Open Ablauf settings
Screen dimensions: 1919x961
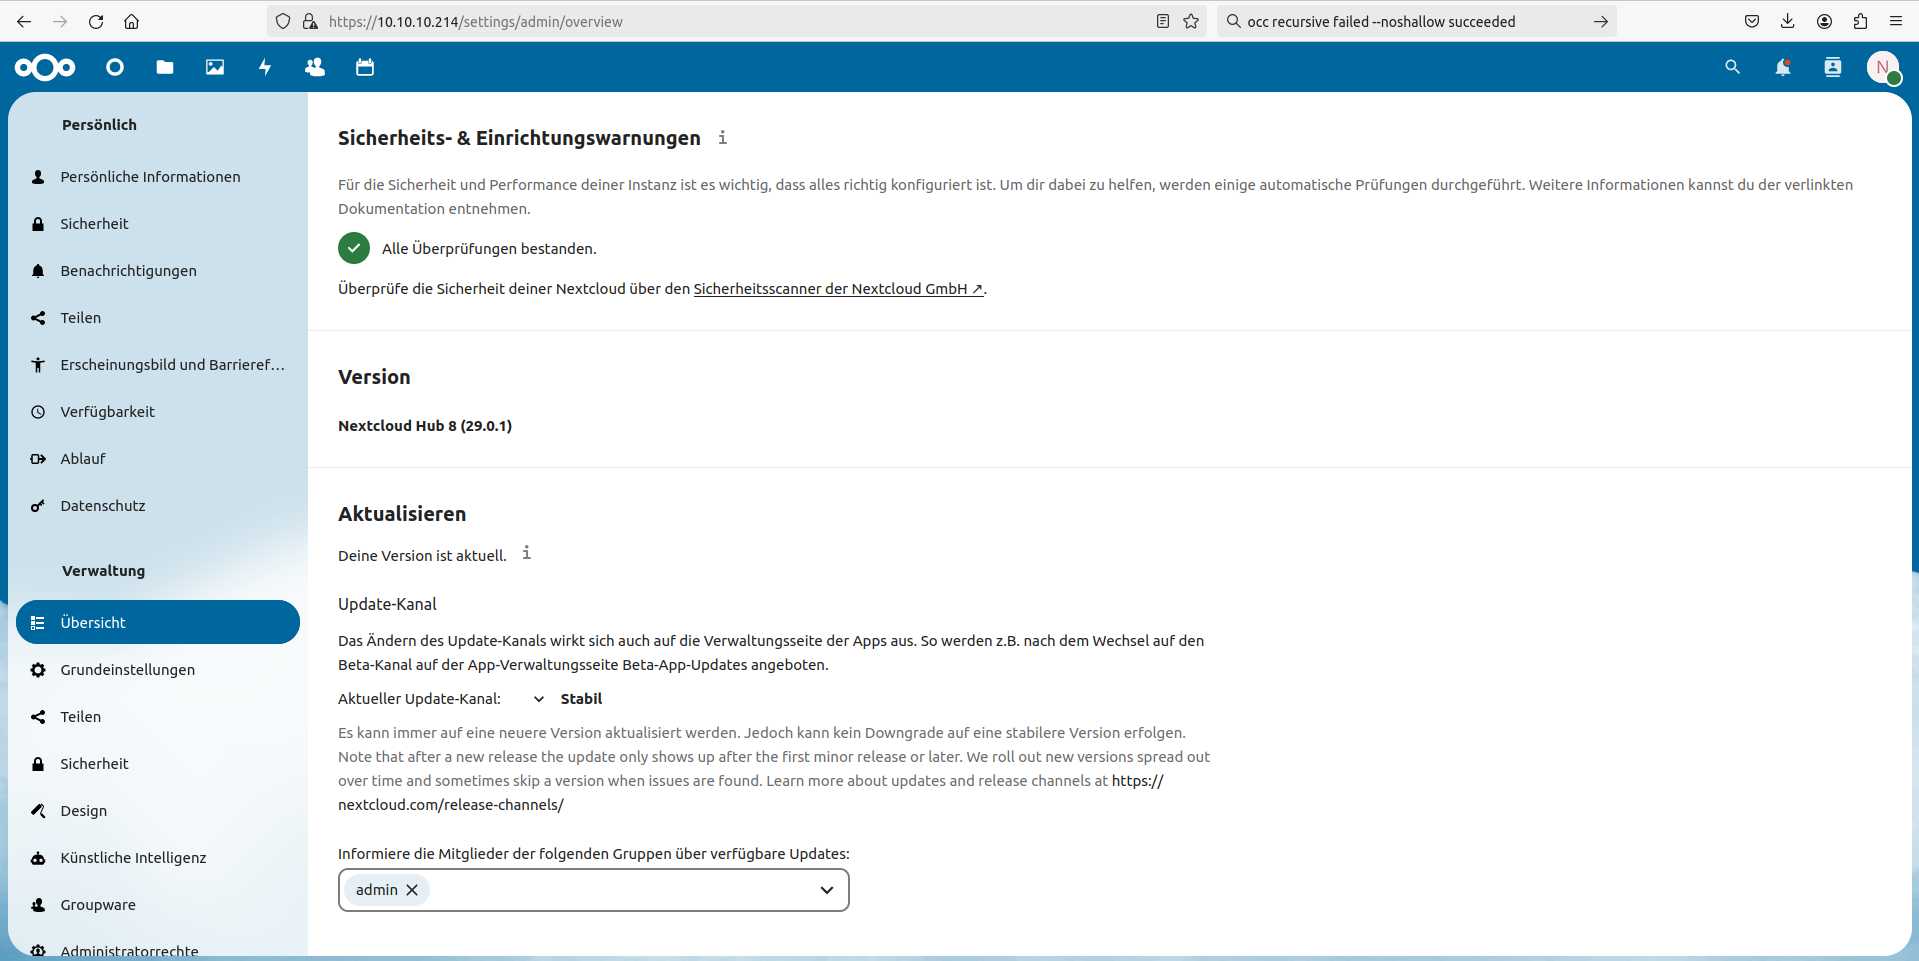pyautogui.click(x=158, y=459)
